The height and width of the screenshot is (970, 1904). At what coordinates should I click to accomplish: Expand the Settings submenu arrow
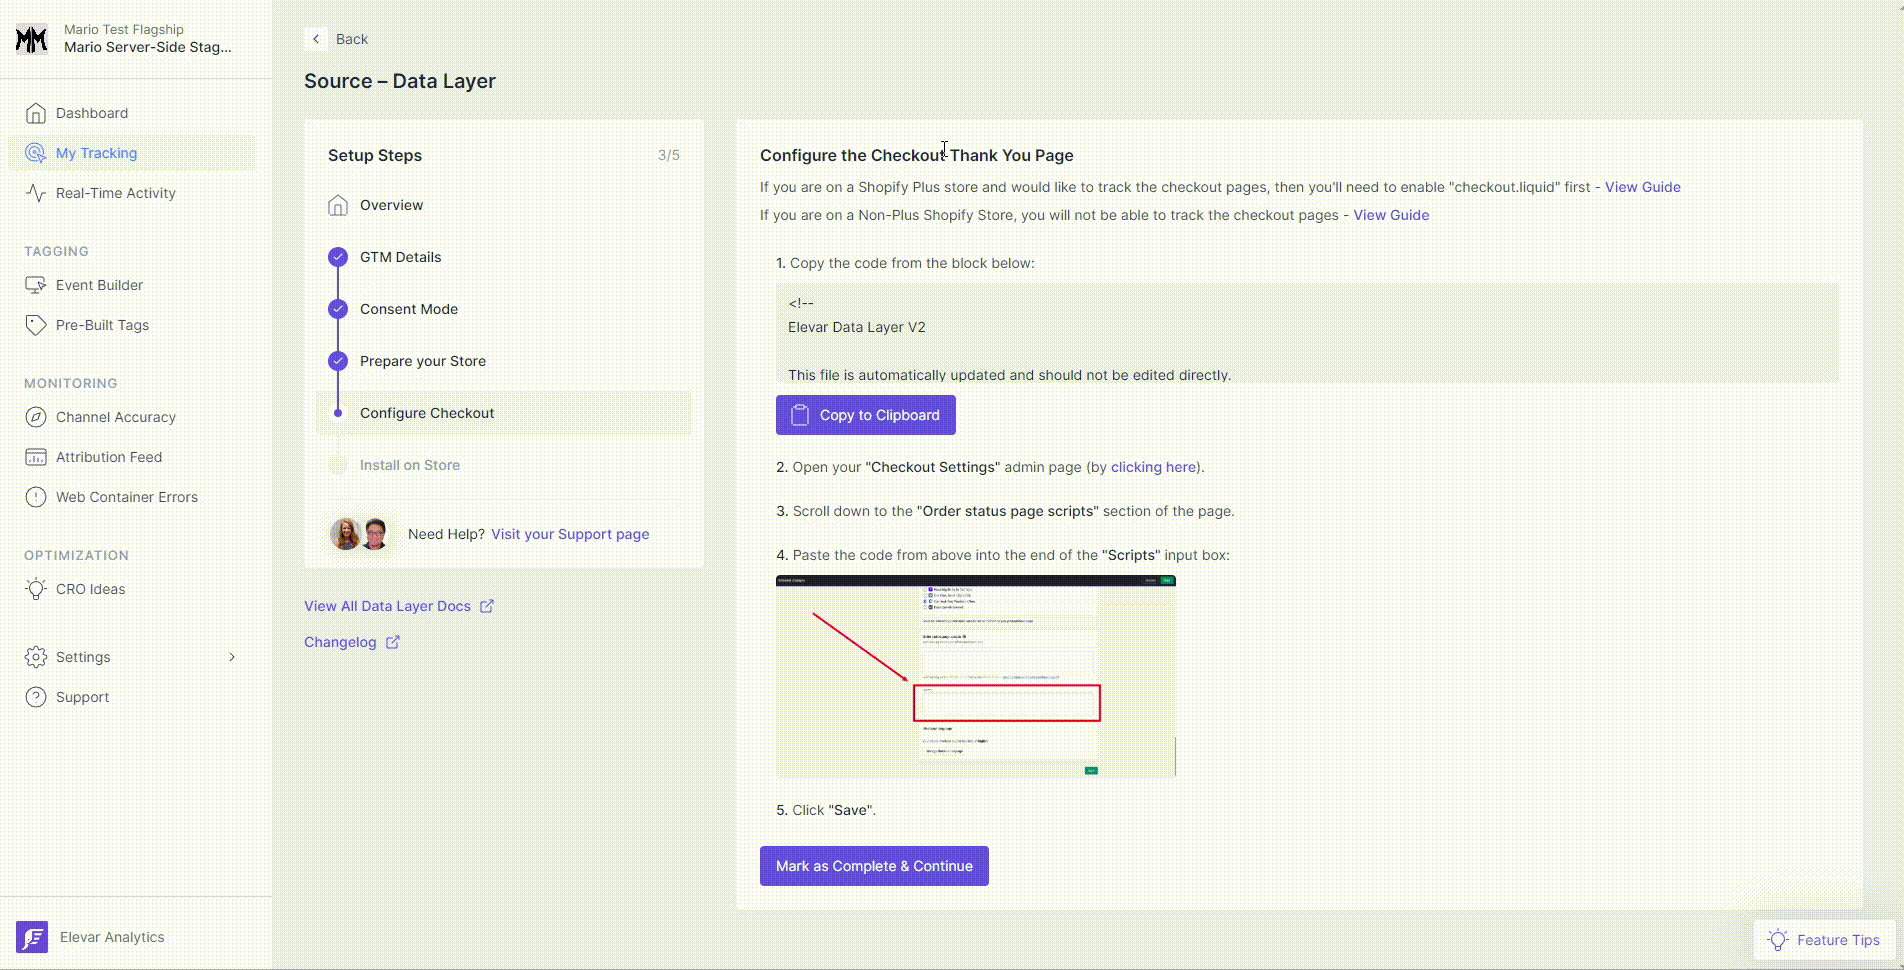tap(232, 657)
